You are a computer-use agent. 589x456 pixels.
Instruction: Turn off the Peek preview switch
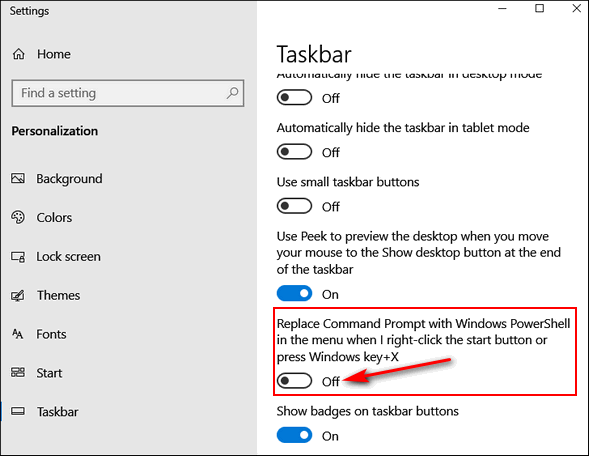[294, 293]
